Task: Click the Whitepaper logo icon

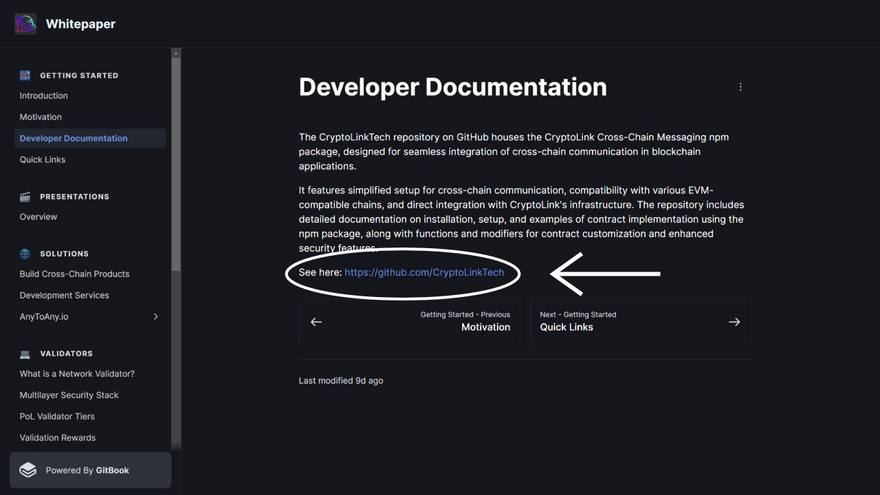Action: coord(25,24)
